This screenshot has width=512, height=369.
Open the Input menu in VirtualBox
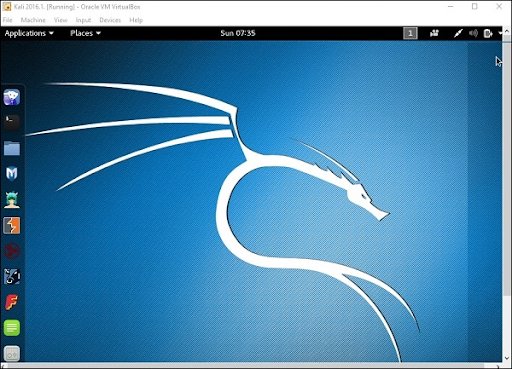point(83,20)
